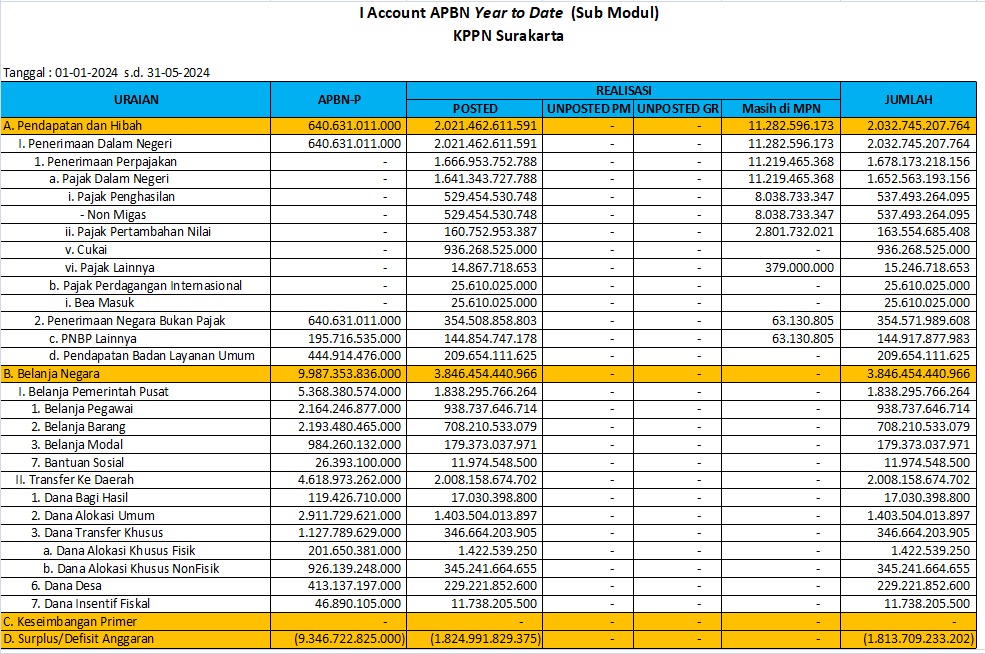Screen dimensions: 985x654
Task: Select row 'C. Keseimbangan Primer'
Action: tap(489, 621)
